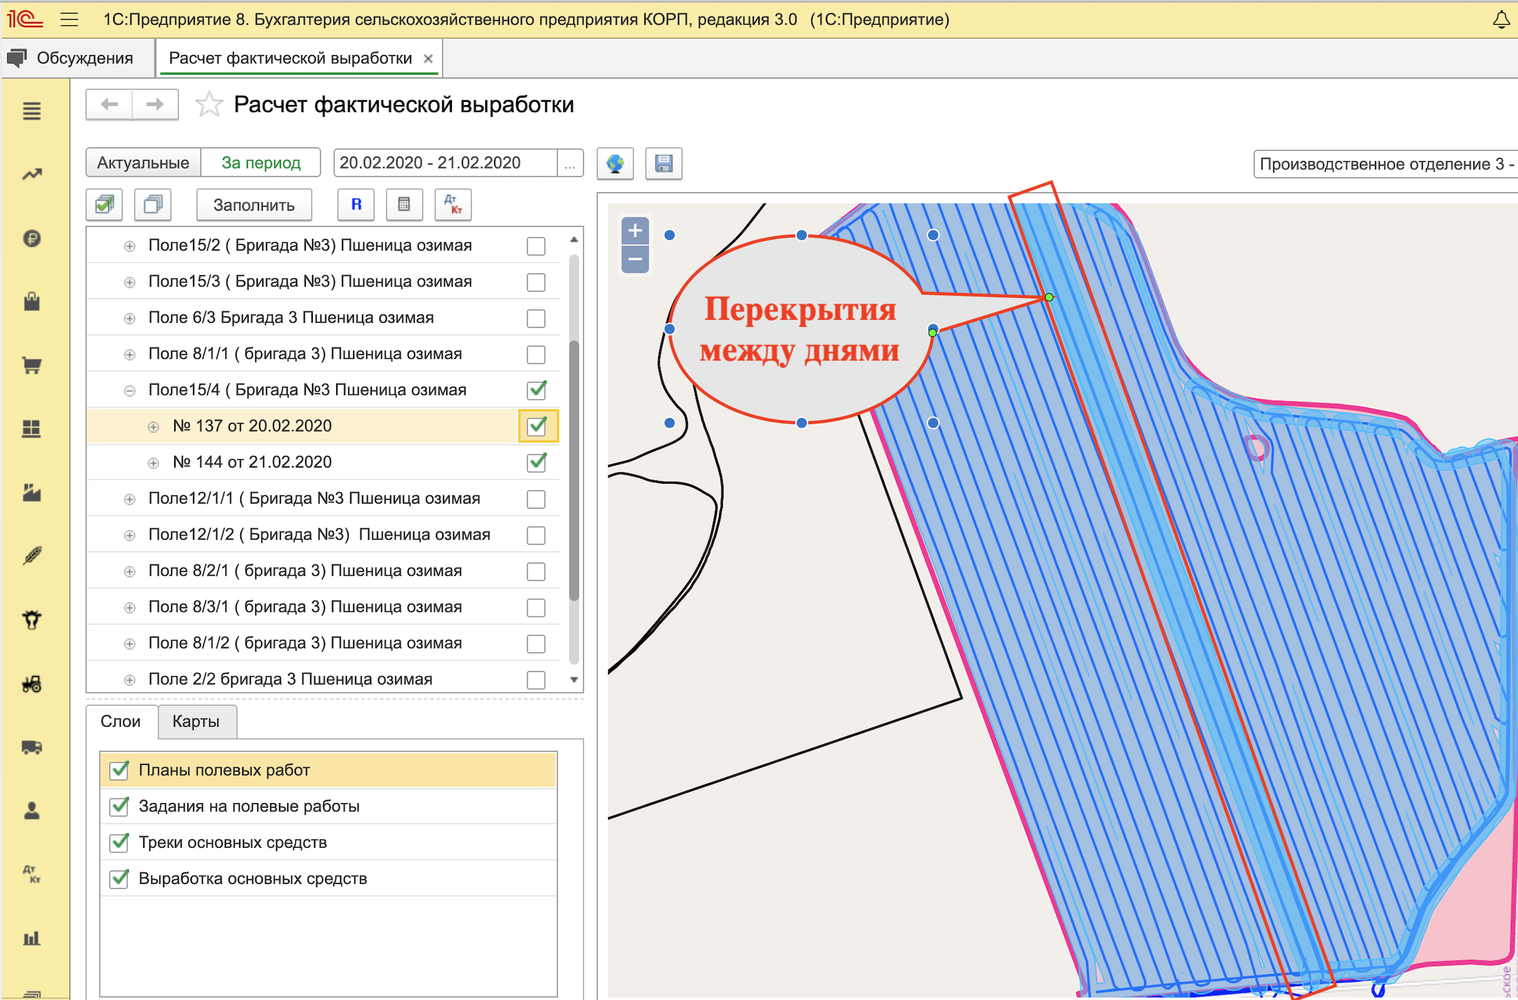Toggle Выработка основных средств layer checkbox
This screenshot has width=1518, height=1000.
point(119,878)
